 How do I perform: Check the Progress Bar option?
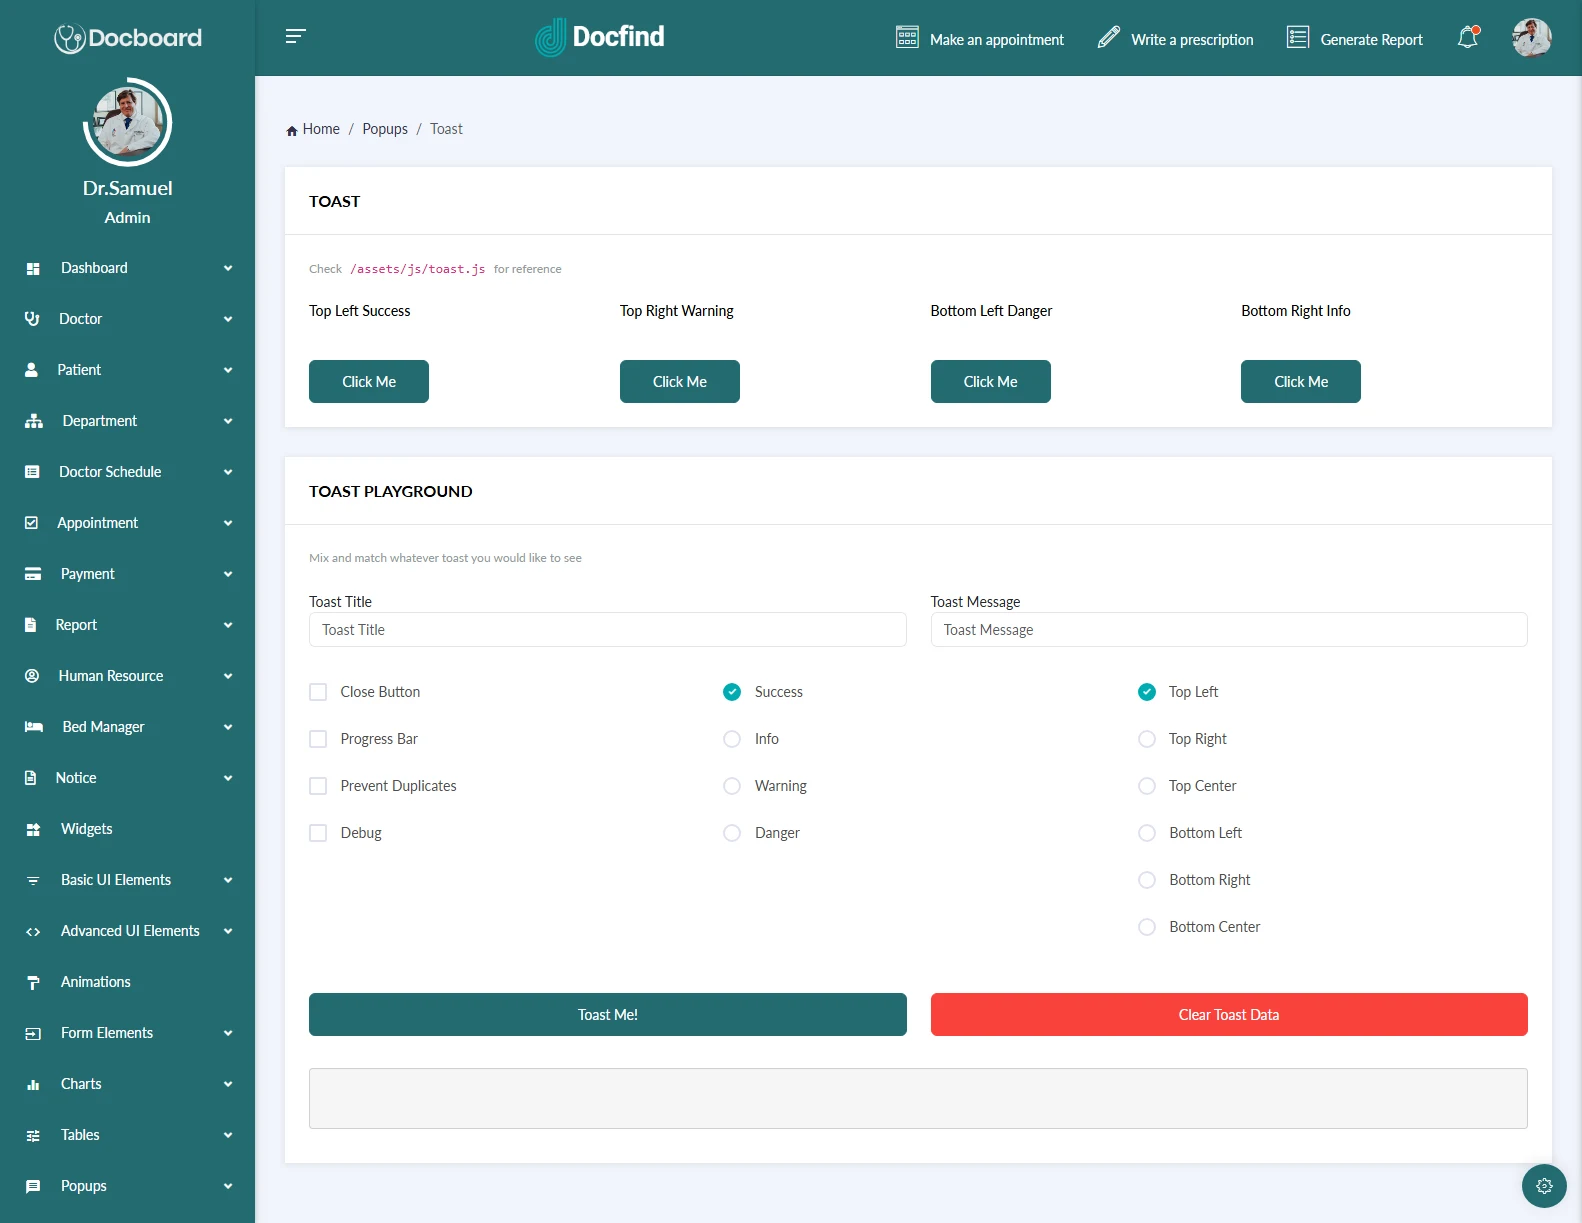pyautogui.click(x=318, y=739)
